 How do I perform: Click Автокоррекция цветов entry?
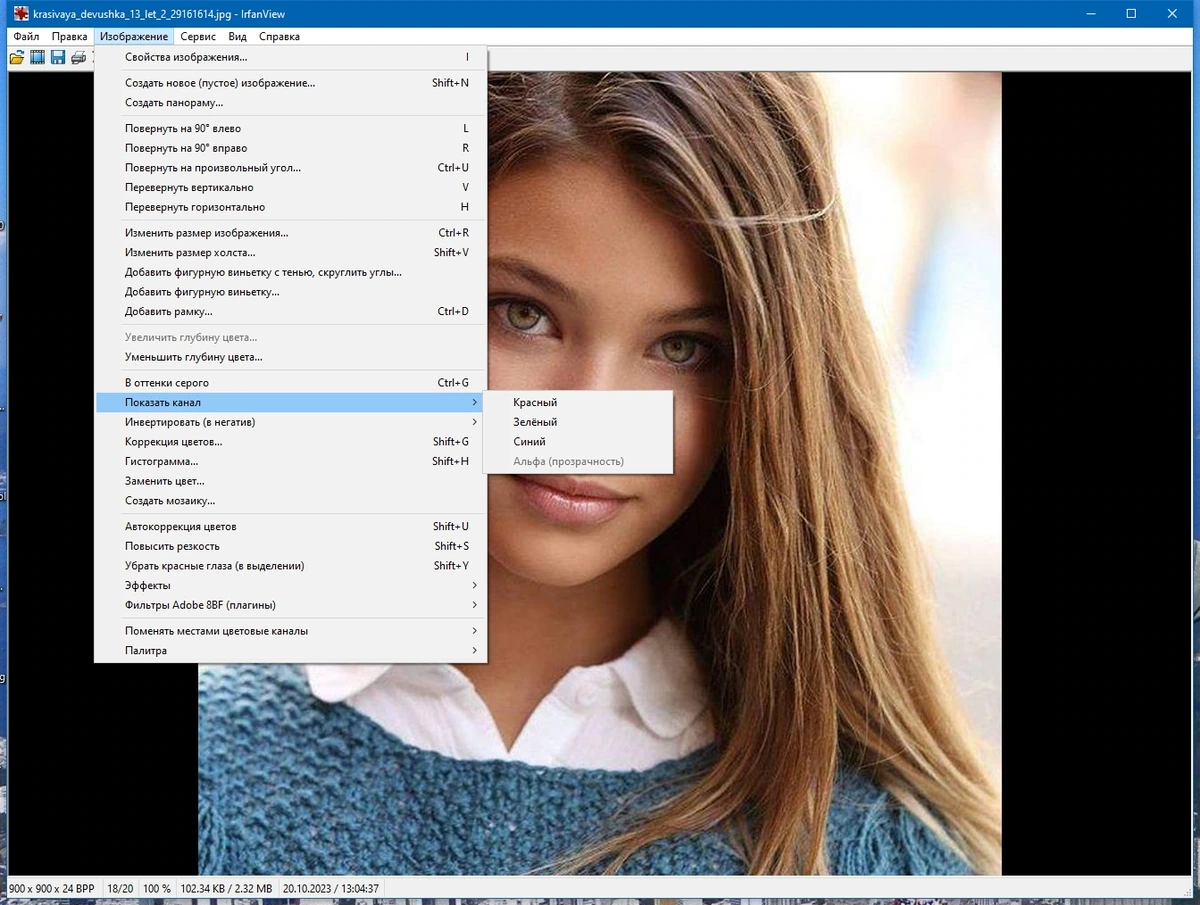click(291, 526)
